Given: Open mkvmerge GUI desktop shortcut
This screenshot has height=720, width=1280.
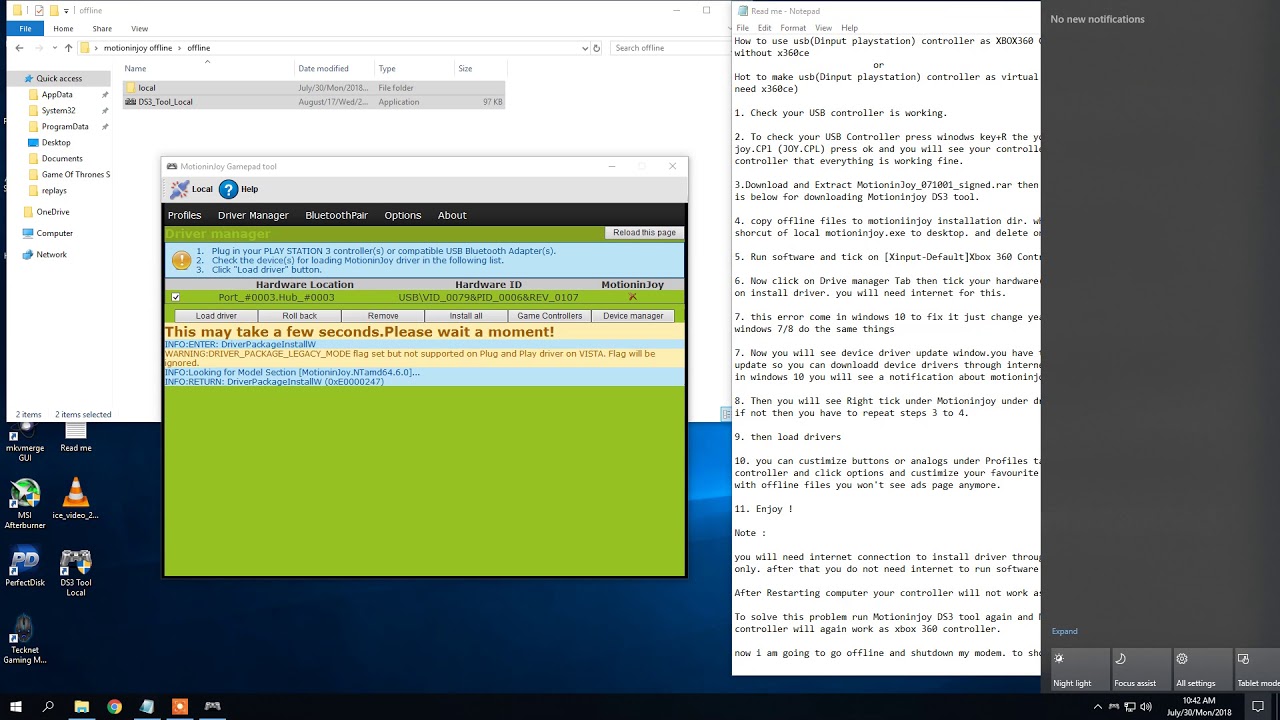Looking at the screenshot, I should (x=24, y=440).
